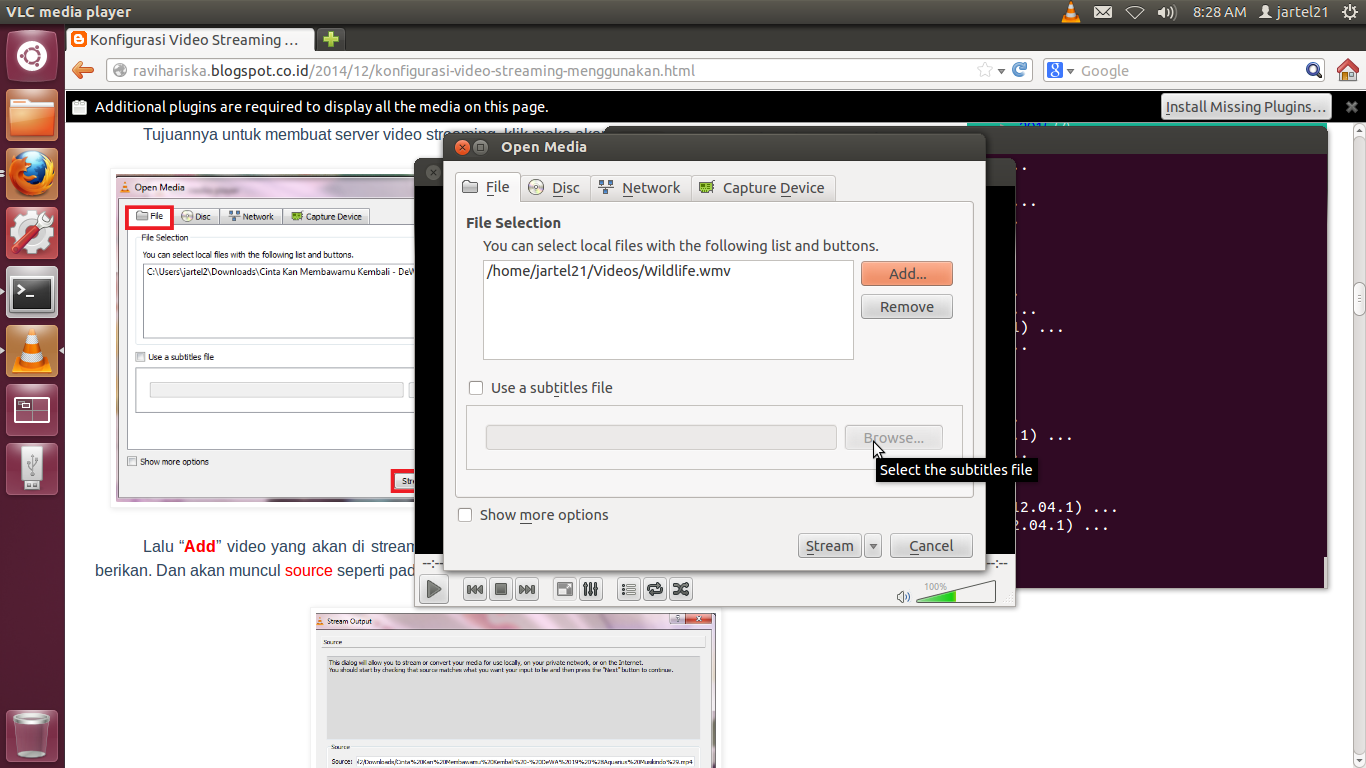
Task: Open System Settings from the launcher
Action: [32, 234]
